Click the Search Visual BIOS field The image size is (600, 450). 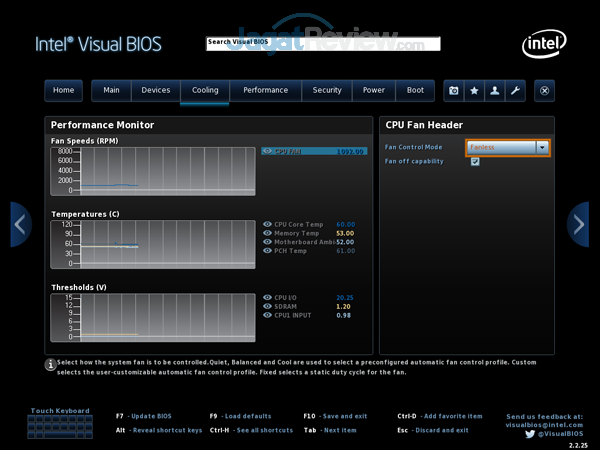322,43
